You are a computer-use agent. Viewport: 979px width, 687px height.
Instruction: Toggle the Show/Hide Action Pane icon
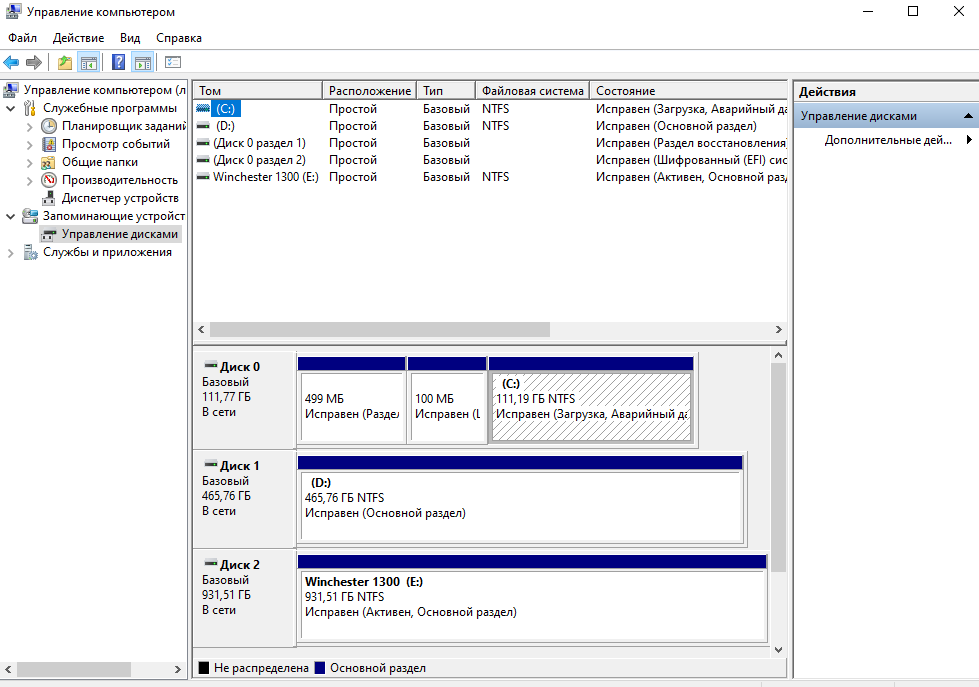click(143, 62)
